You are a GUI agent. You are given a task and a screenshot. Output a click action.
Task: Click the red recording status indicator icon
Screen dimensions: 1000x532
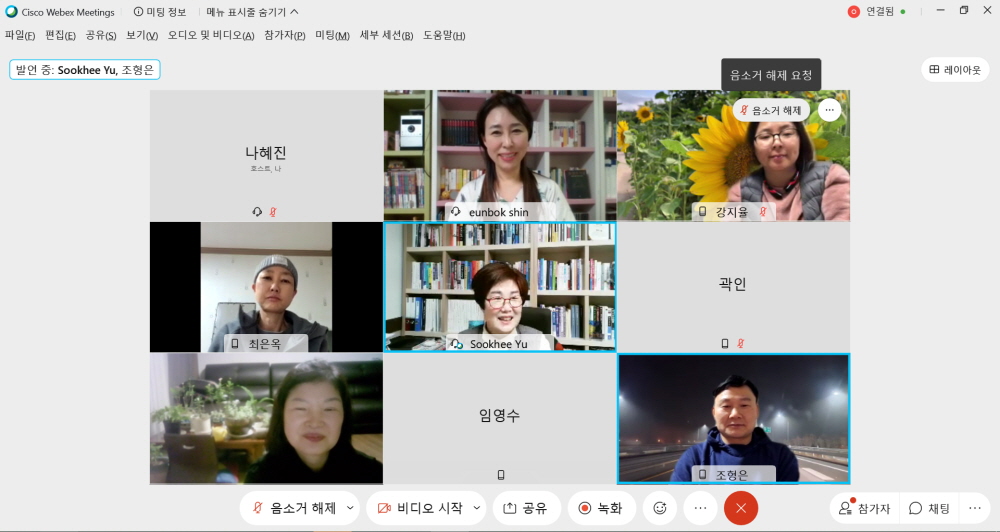(x=853, y=11)
